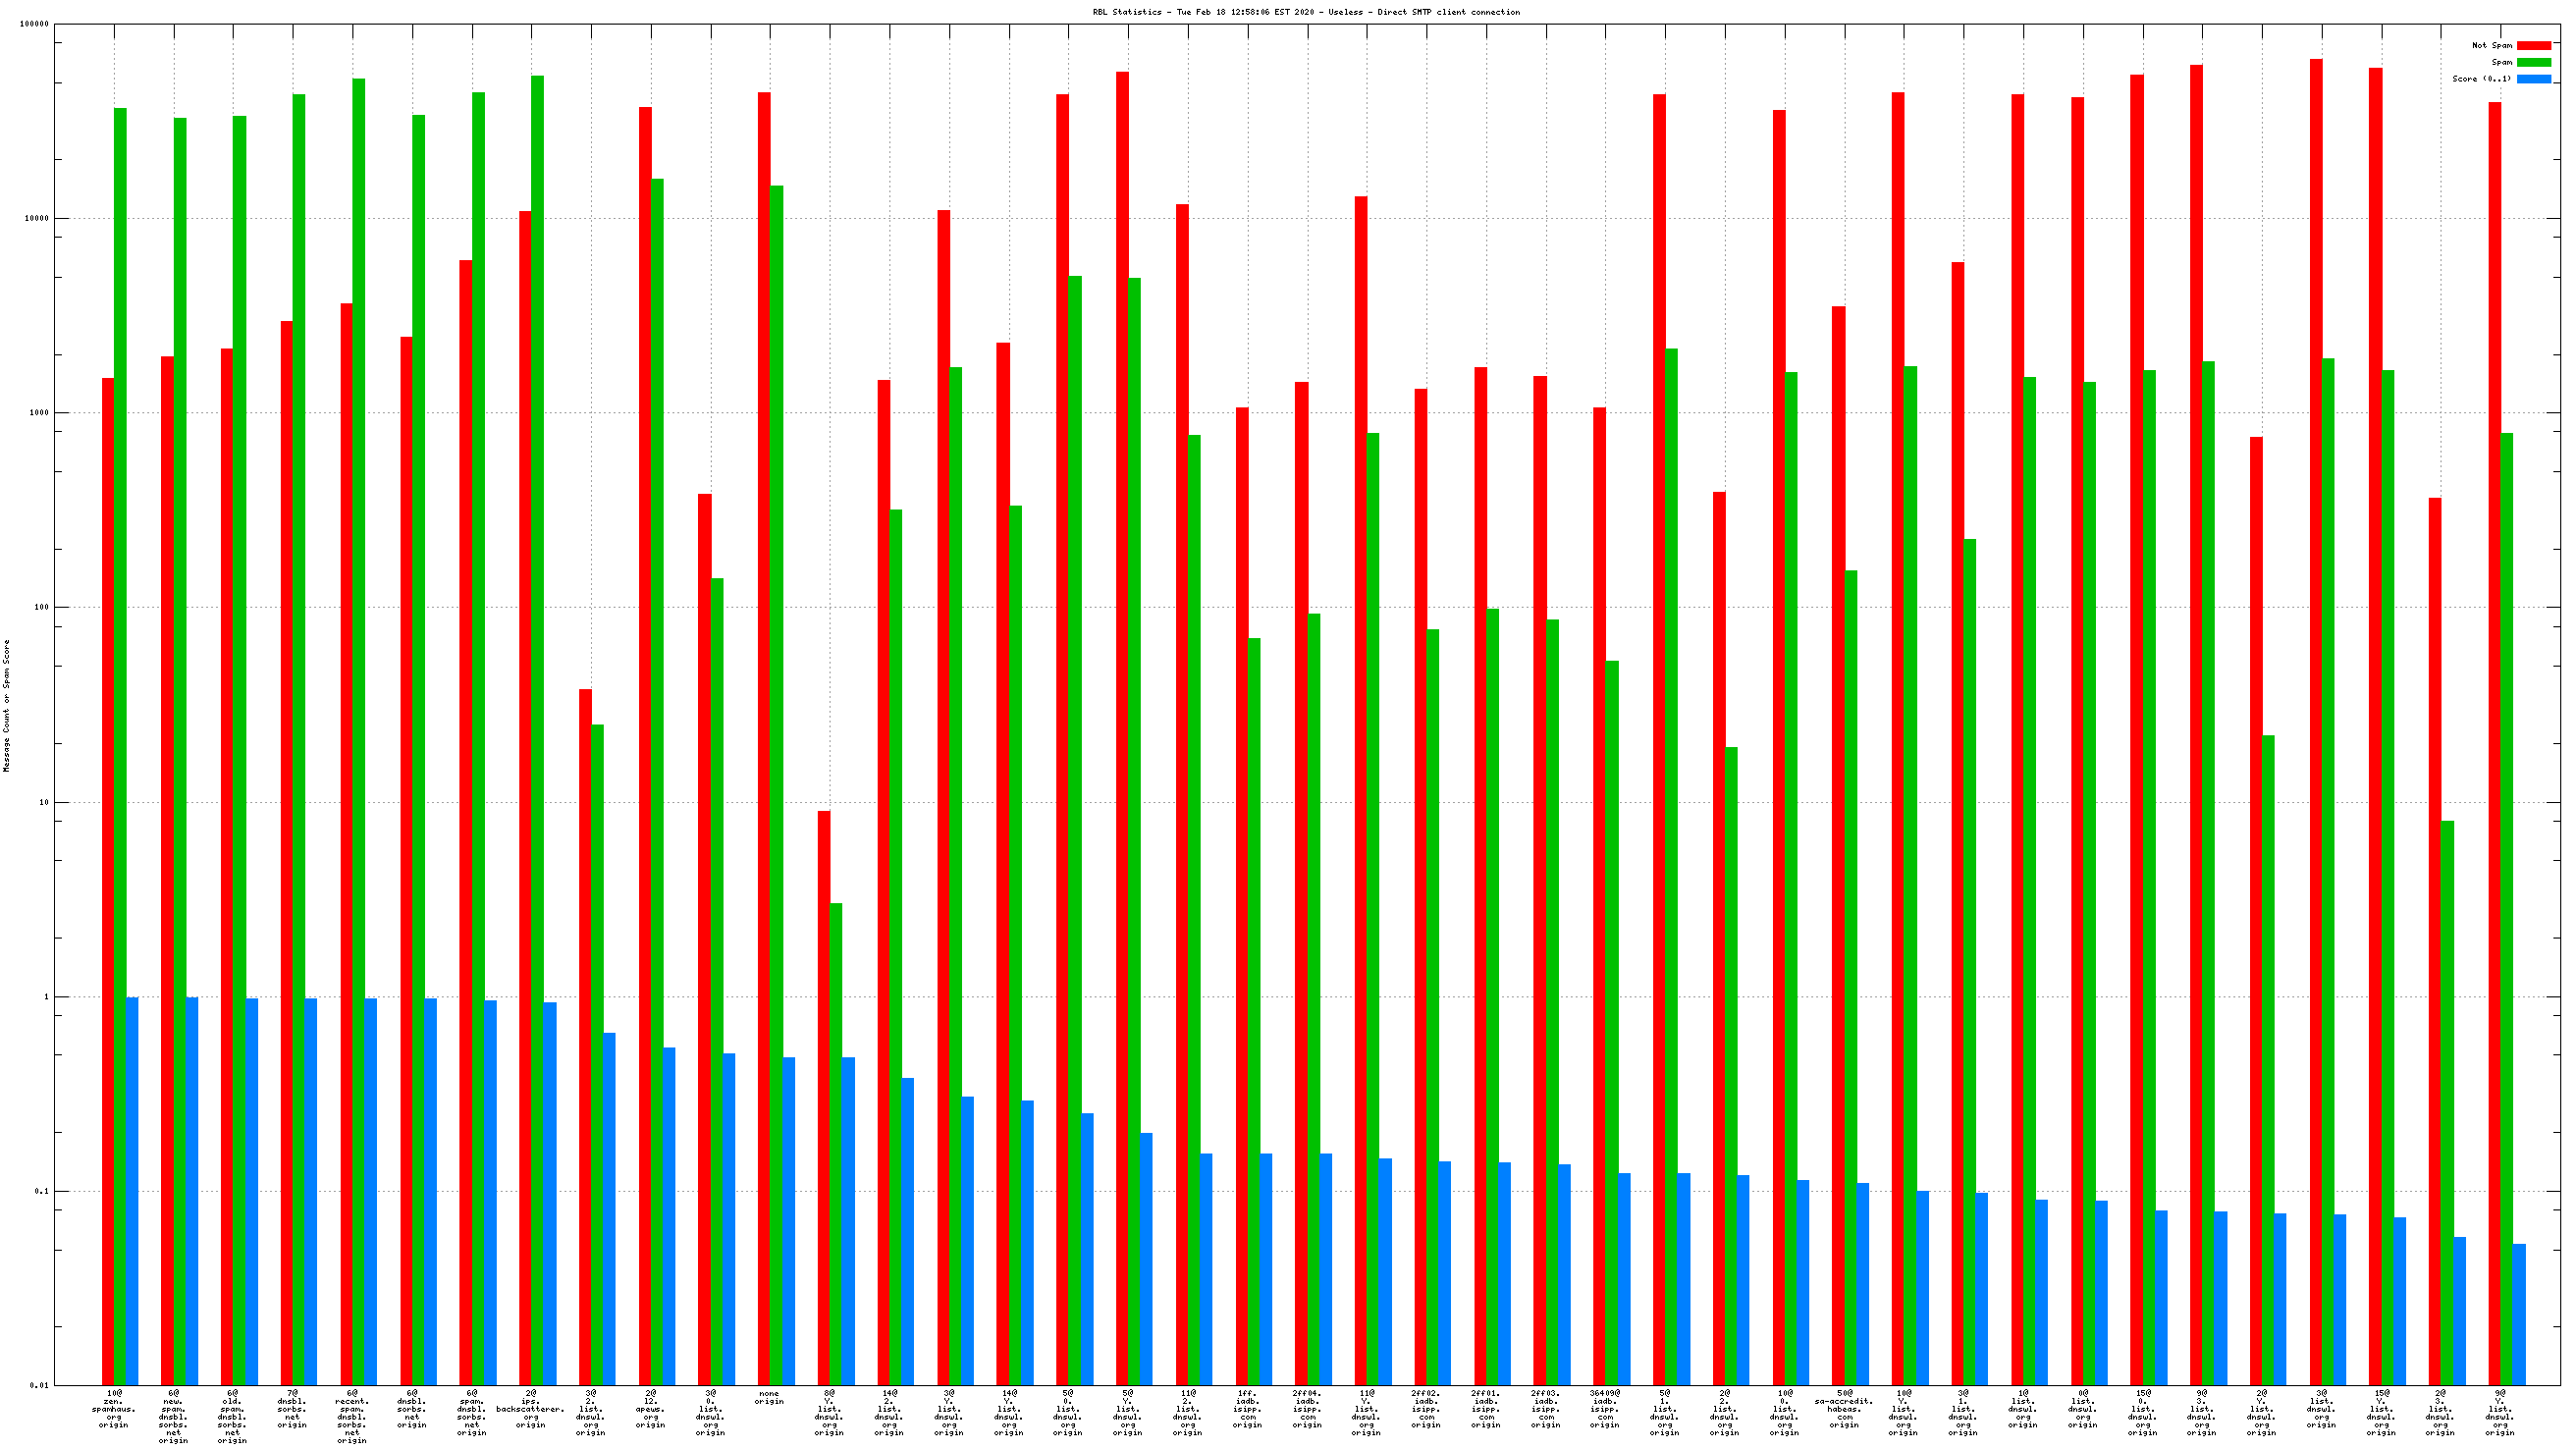Viewport: 2576px width, 1449px height.
Task: Click the blue Score legend swatch
Action: click(x=2533, y=79)
